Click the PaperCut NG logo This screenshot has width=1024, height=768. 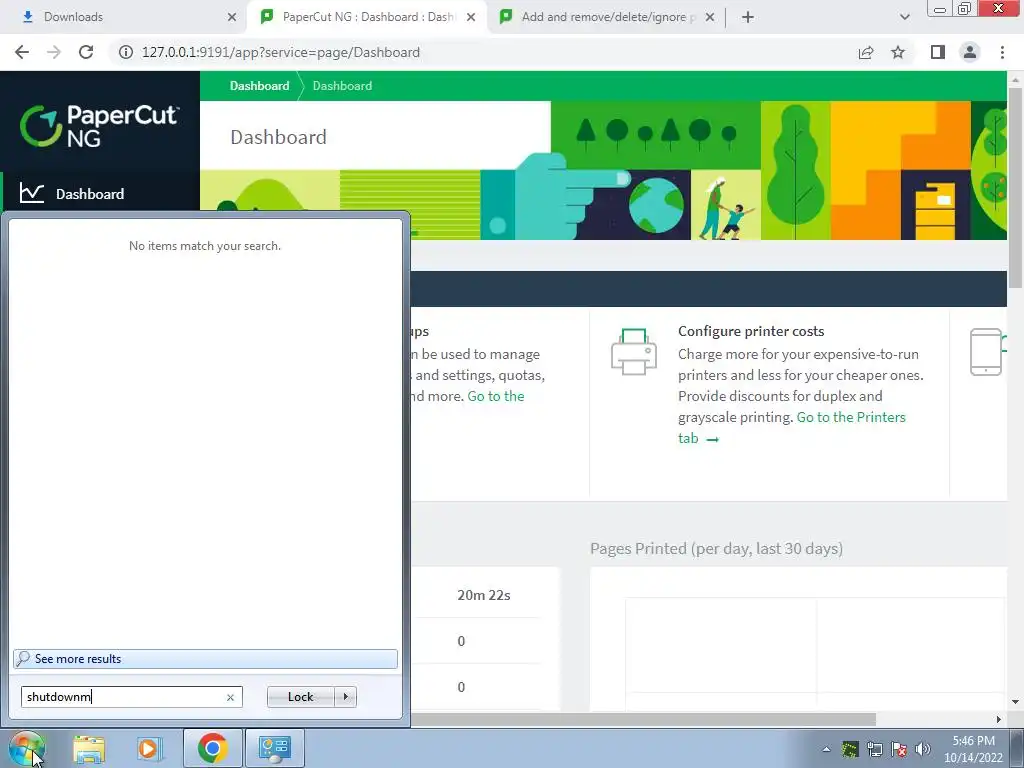click(99, 125)
